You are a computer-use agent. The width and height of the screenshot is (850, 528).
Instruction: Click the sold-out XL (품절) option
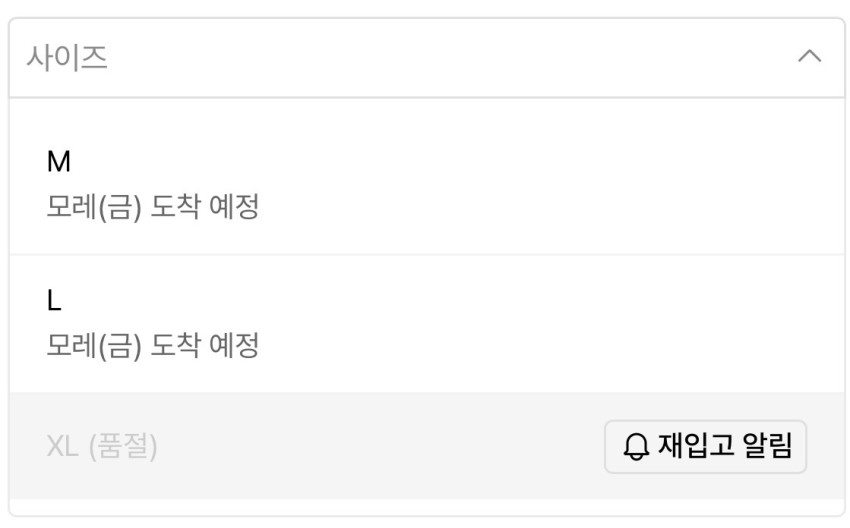click(101, 447)
